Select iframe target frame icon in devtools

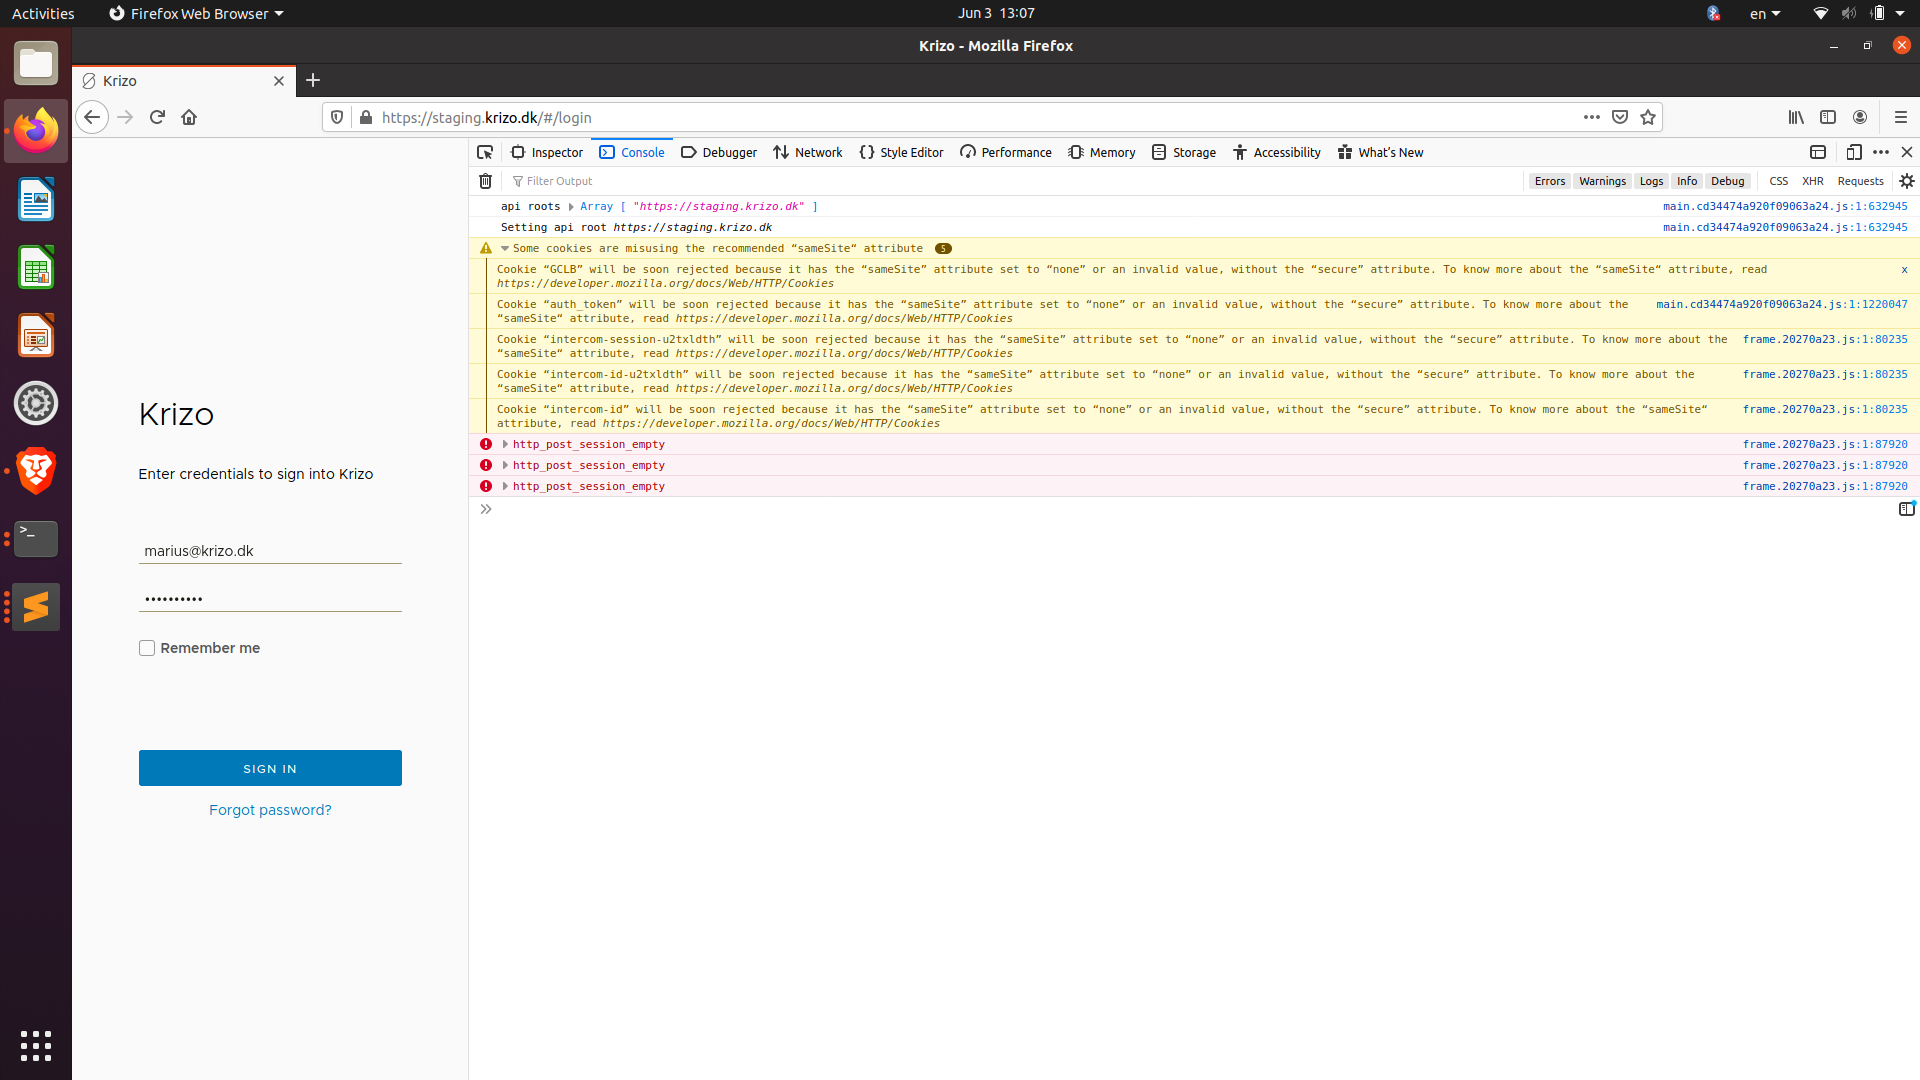tap(1818, 152)
